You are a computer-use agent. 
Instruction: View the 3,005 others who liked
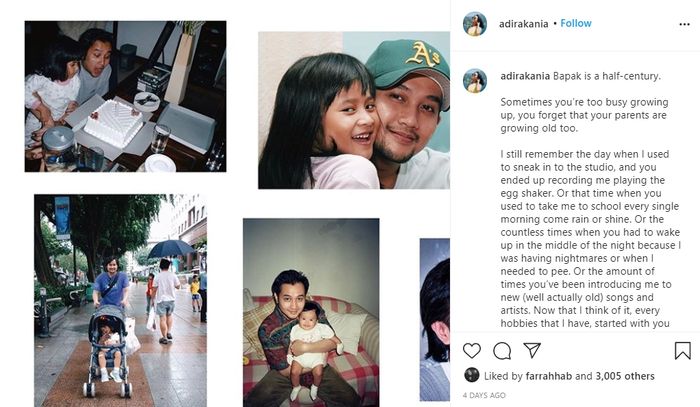click(625, 376)
